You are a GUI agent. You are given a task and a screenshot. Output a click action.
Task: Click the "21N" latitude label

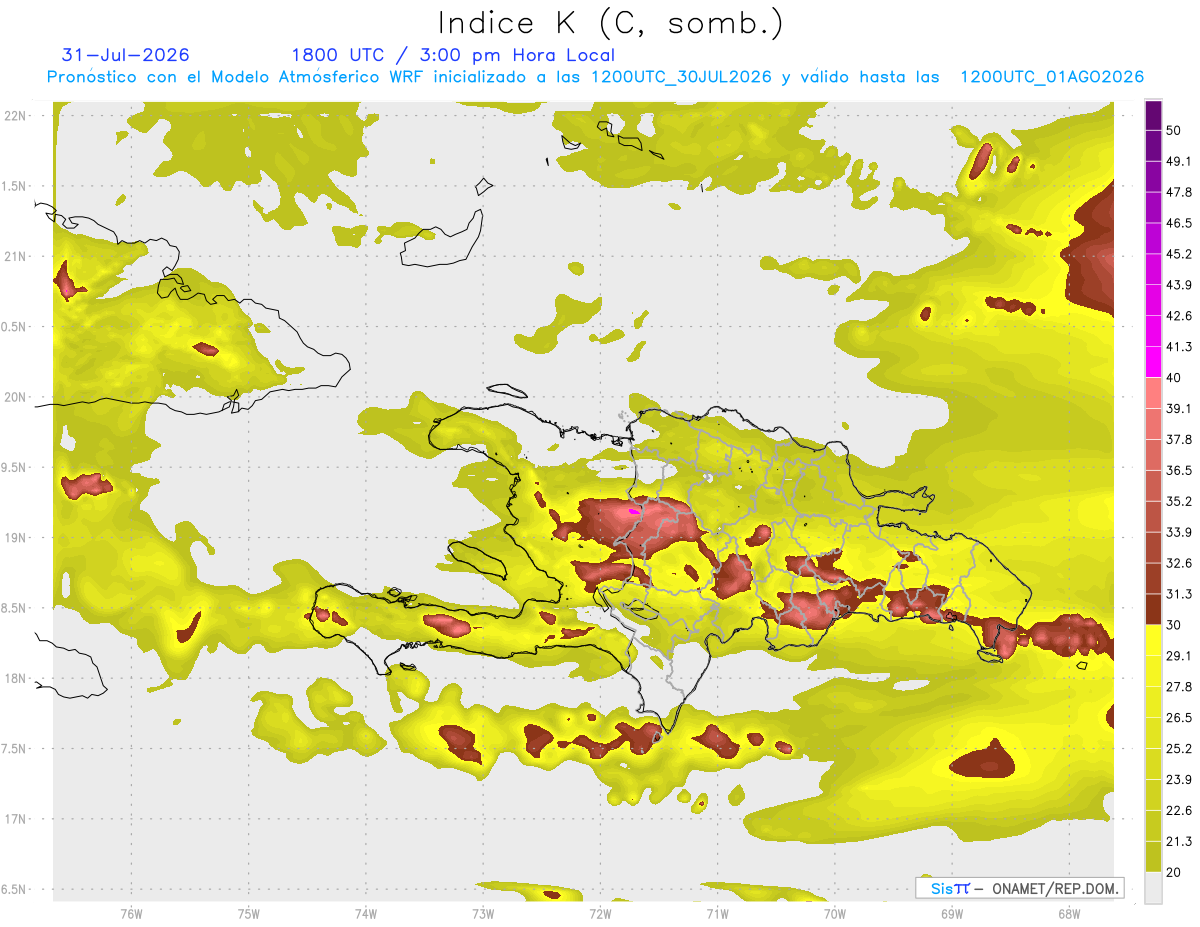(x=15, y=256)
